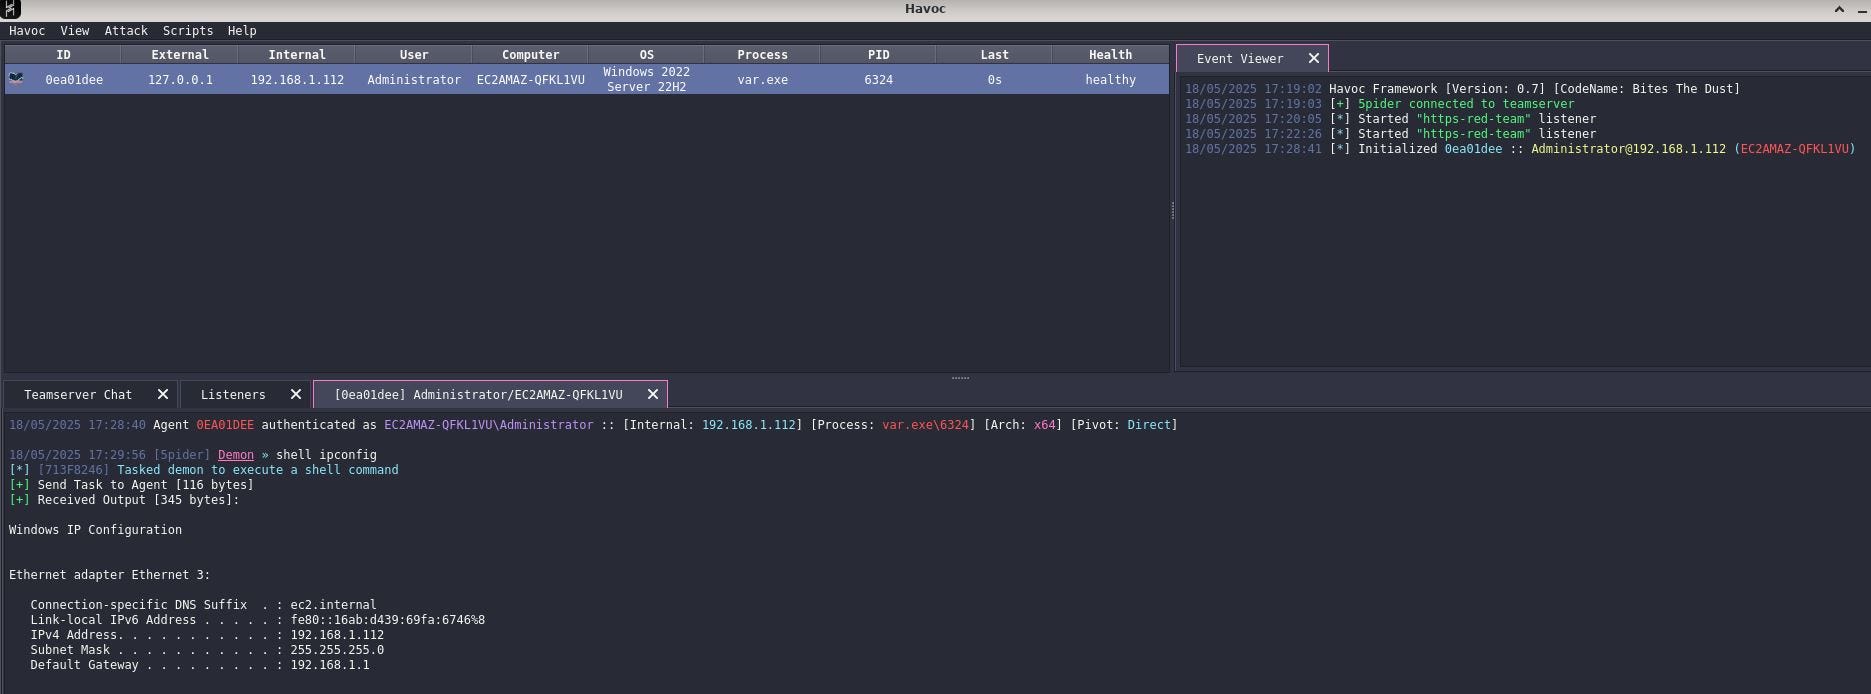Click the Send Task to Agent line
This screenshot has width=1871, height=694.
coord(131,485)
